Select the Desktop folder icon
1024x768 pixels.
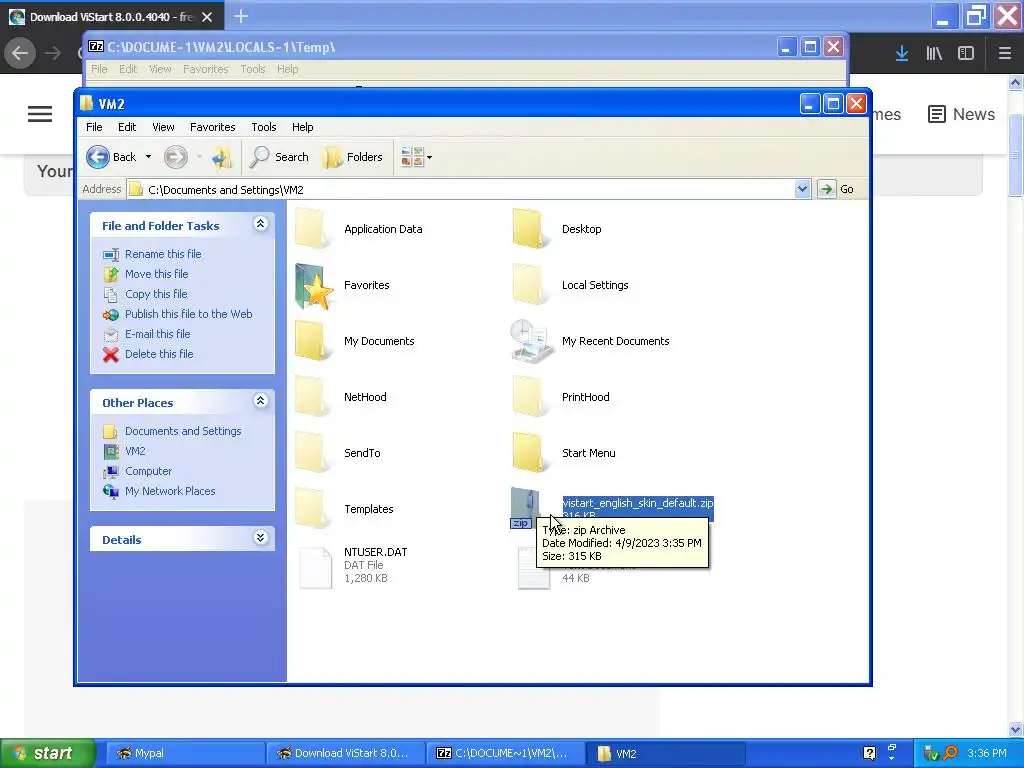pos(530,229)
